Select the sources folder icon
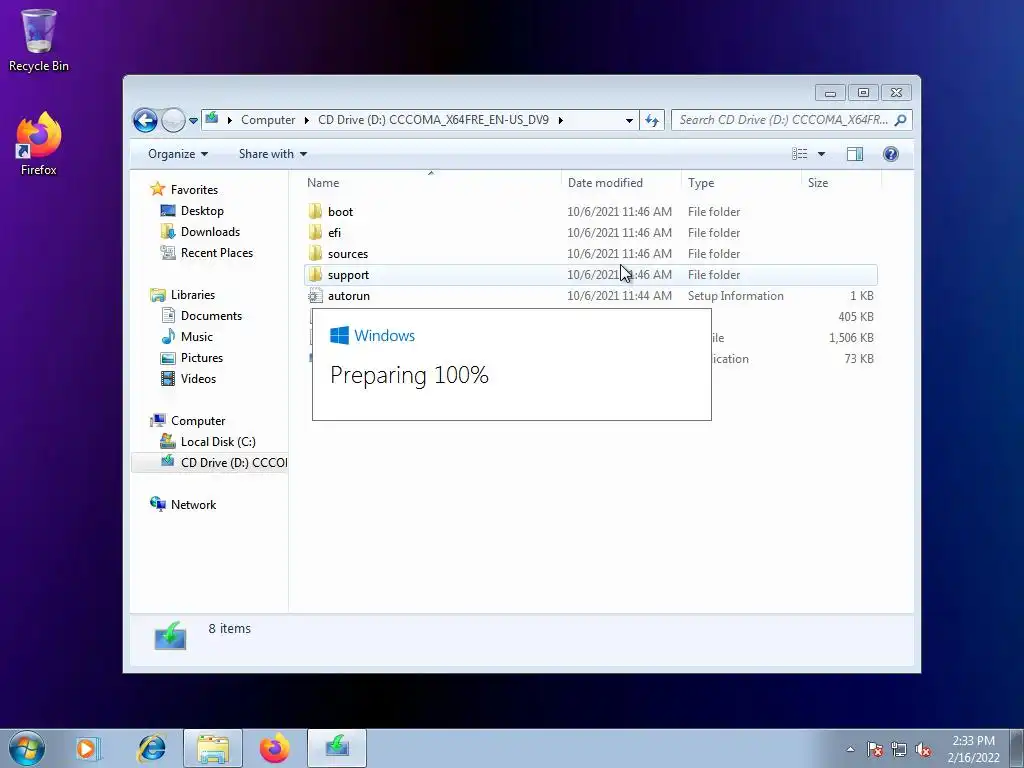The height and width of the screenshot is (768, 1024). point(315,253)
